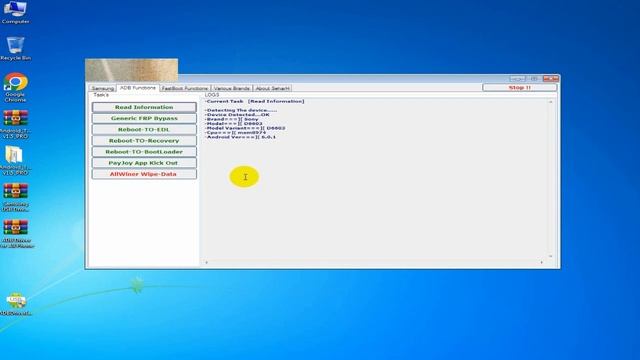Image resolution: width=640 pixels, height=360 pixels.
Task: Click the log horizontal scroll left arrow
Action: pyautogui.click(x=207, y=262)
